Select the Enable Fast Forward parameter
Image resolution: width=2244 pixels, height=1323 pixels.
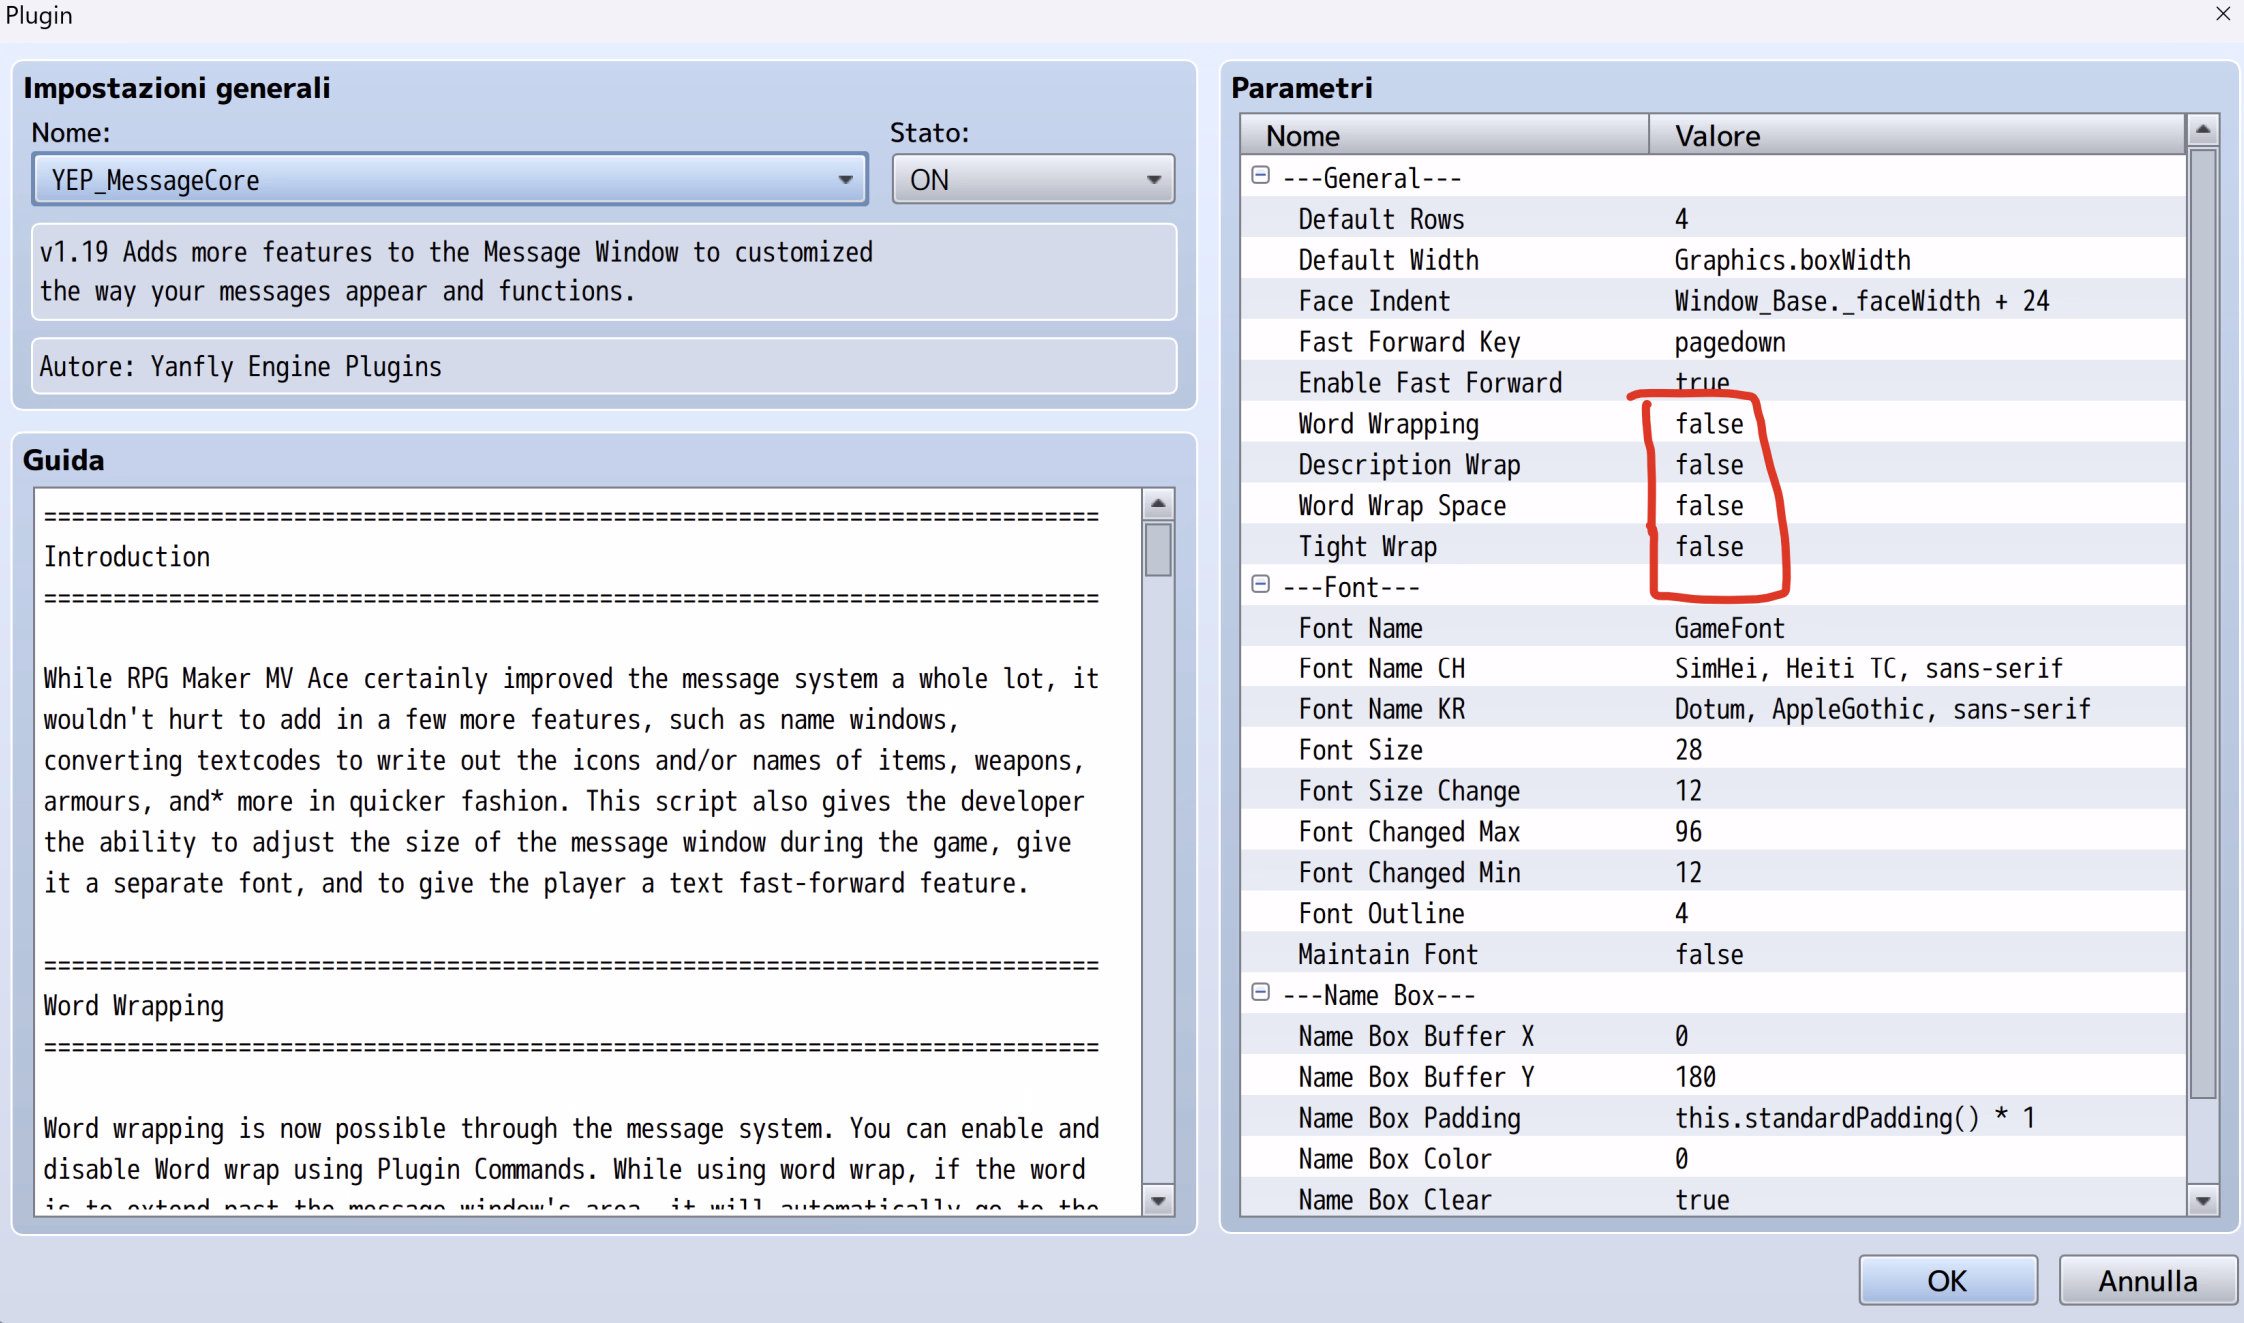click(1429, 383)
